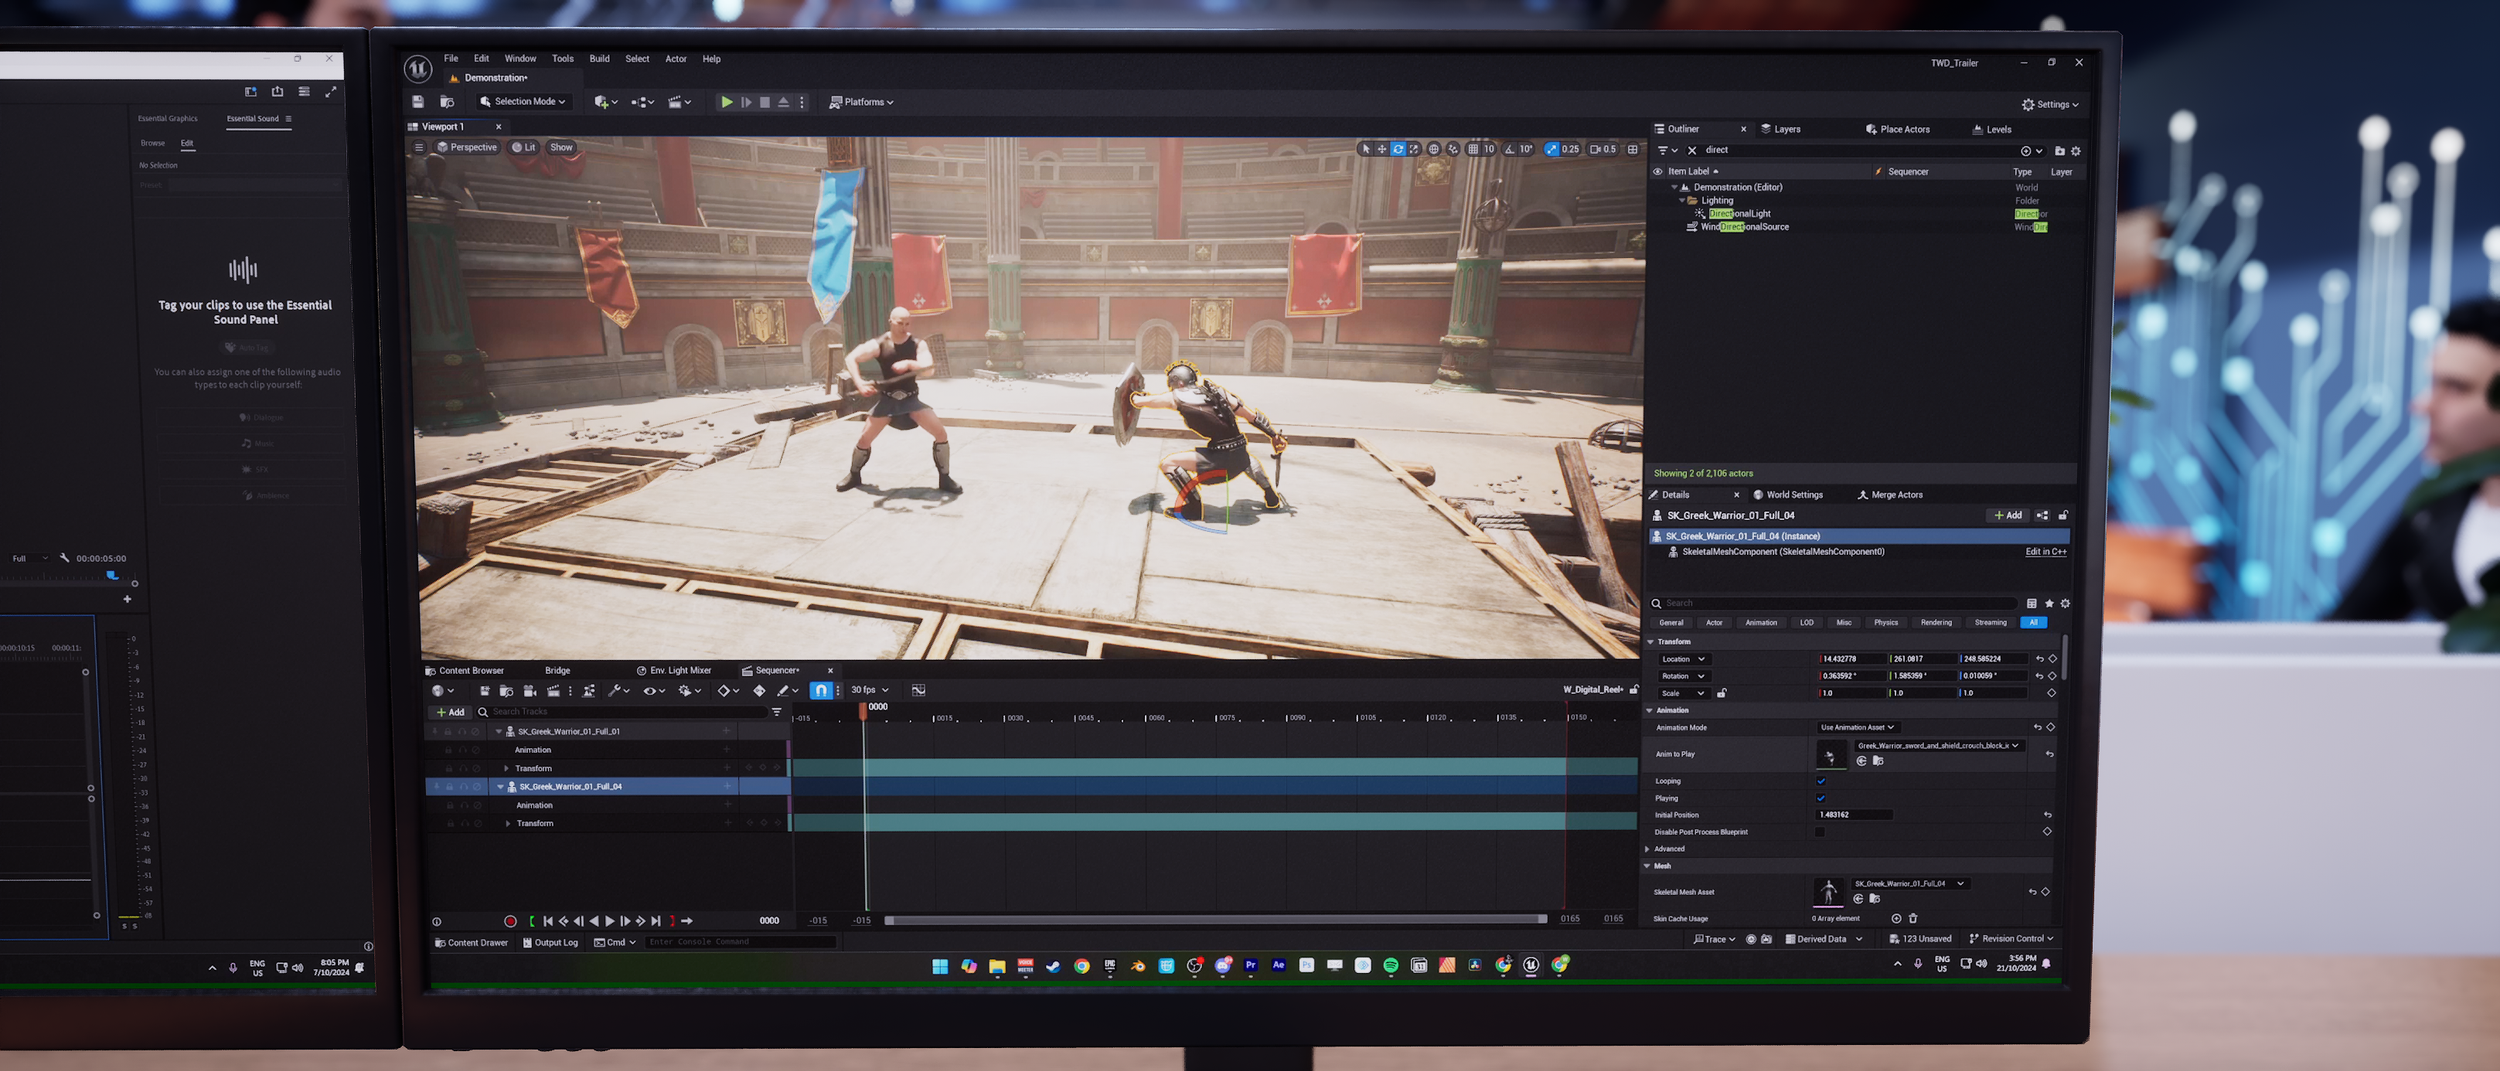Click the 123 Unsaved status button

coord(1920,939)
